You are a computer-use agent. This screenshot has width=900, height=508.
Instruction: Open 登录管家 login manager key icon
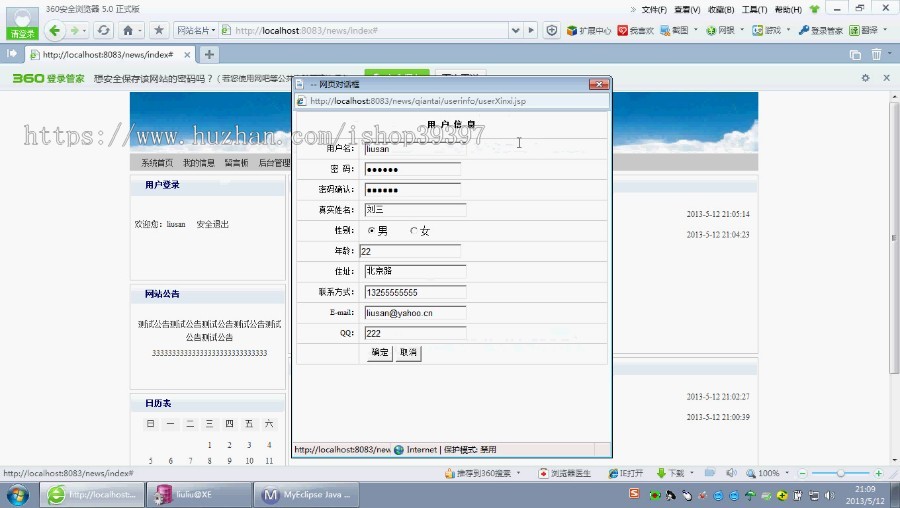coord(821,30)
